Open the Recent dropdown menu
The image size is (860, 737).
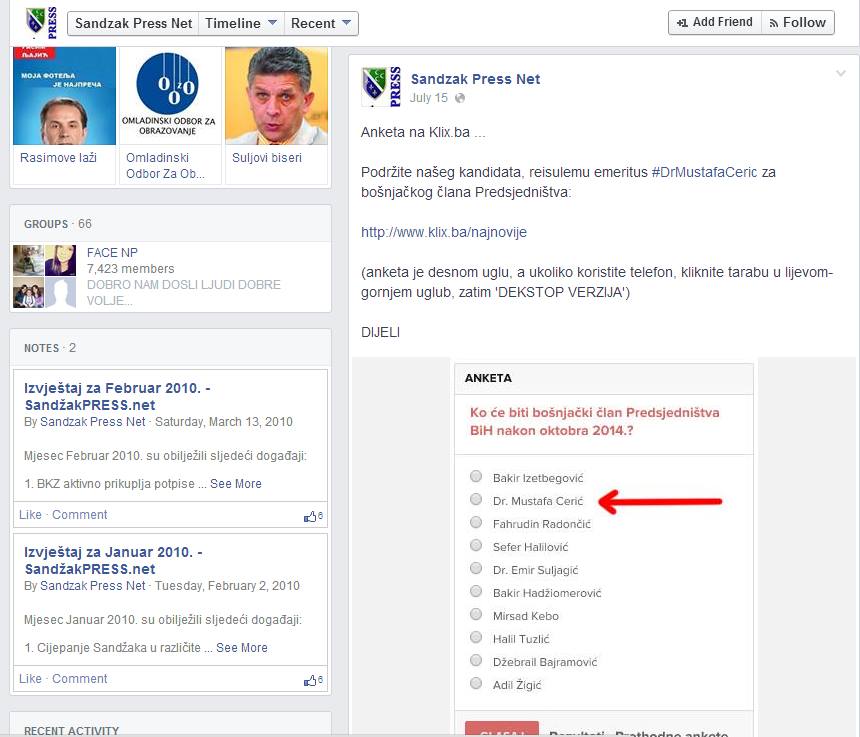[321, 23]
